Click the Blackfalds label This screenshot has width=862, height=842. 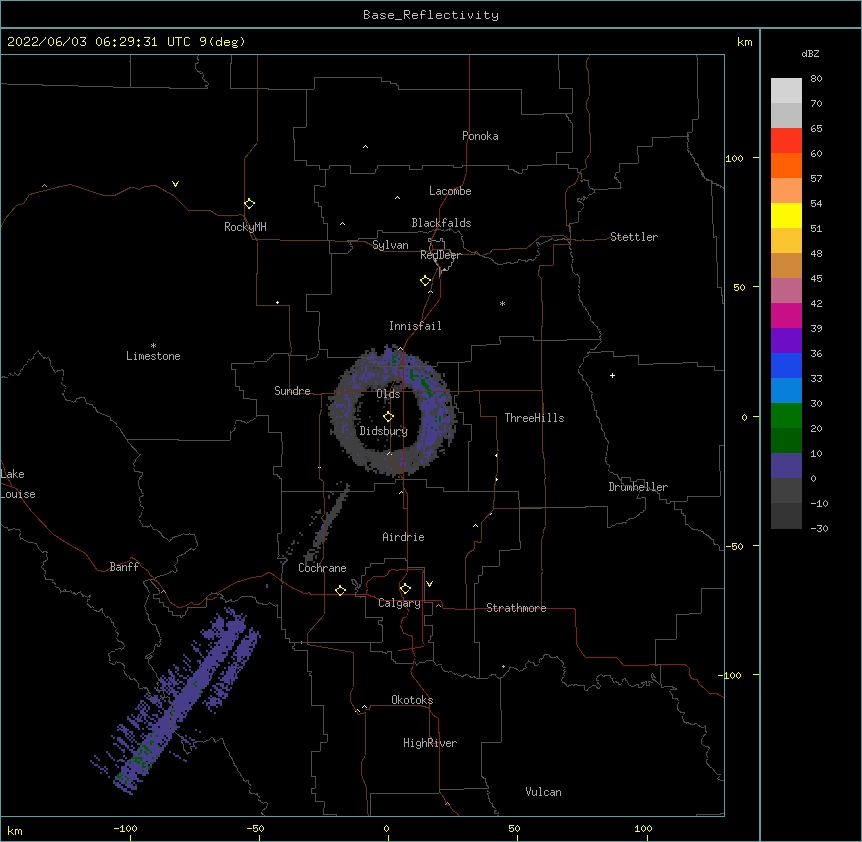click(441, 223)
